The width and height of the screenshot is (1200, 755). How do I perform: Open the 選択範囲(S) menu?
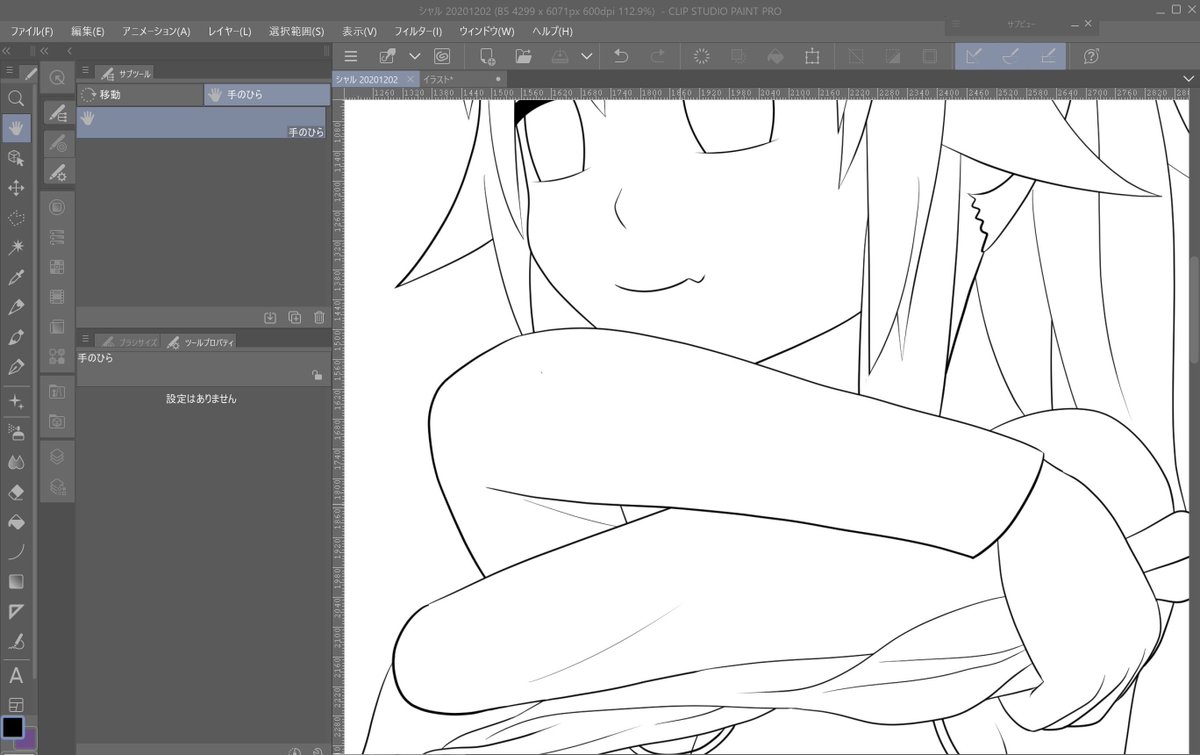pos(297,31)
